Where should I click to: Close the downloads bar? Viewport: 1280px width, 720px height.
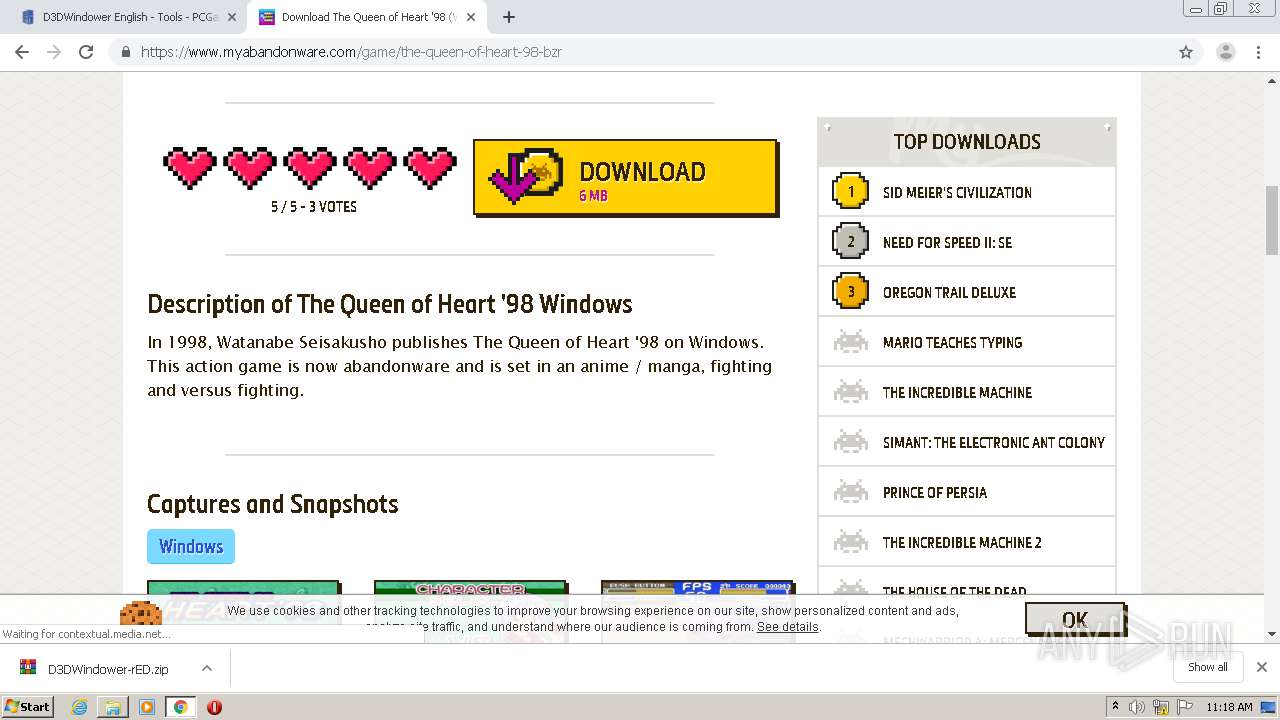coord(1261,667)
